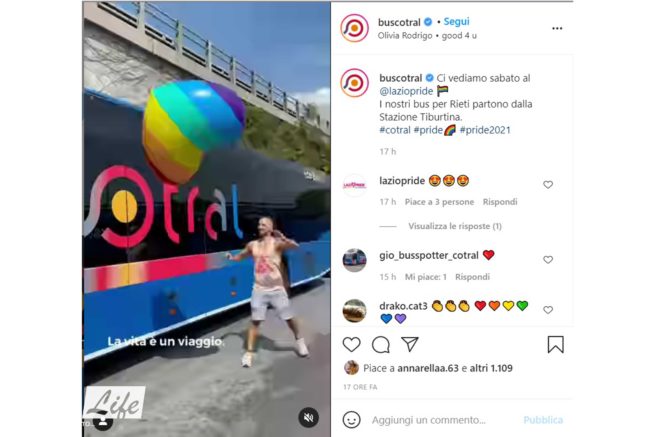Click Rispondi under laziopride comment
Screen dimensions: 655x437
(x=500, y=202)
